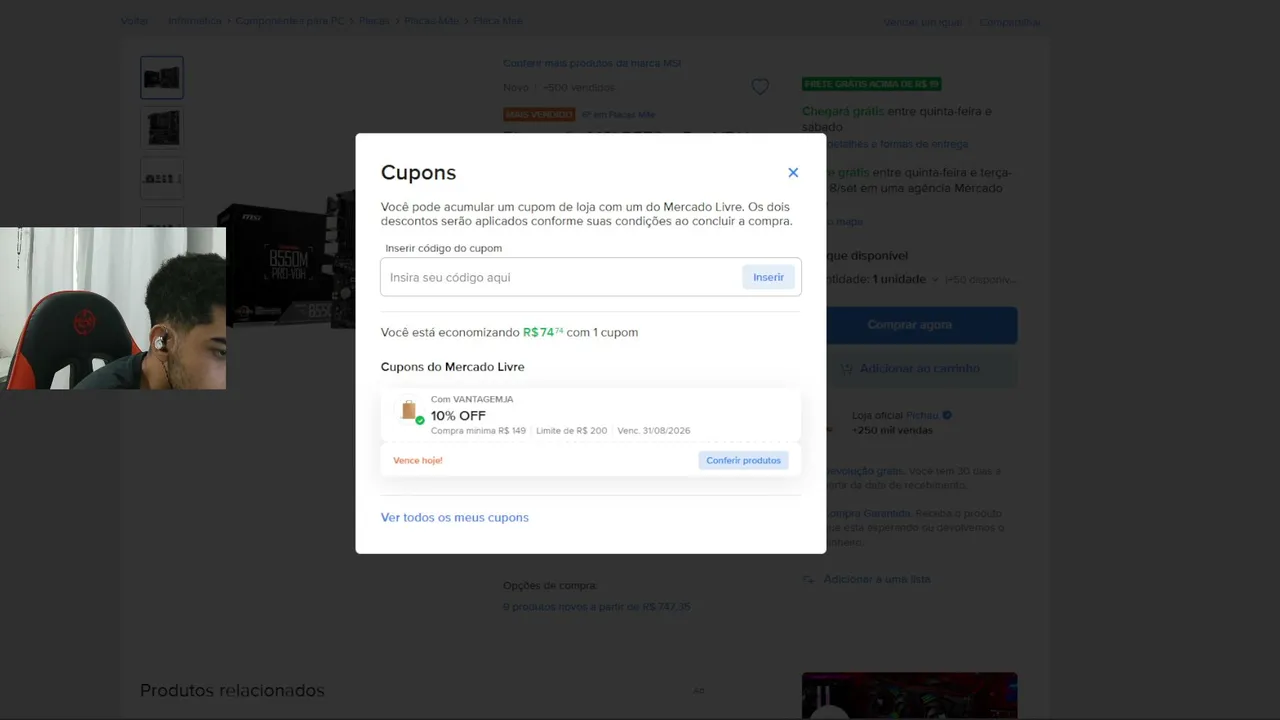Click the +250 mil vendas seller stat

coord(892,430)
